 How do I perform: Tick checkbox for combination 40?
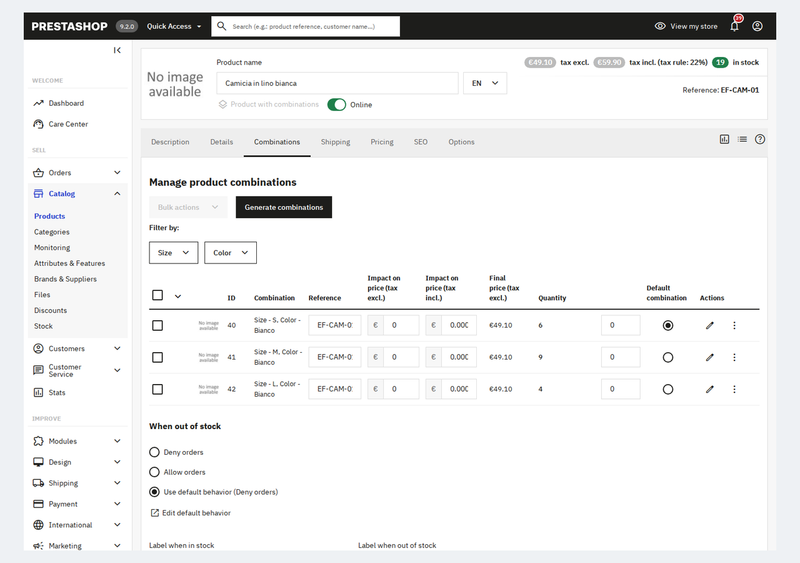tap(158, 326)
